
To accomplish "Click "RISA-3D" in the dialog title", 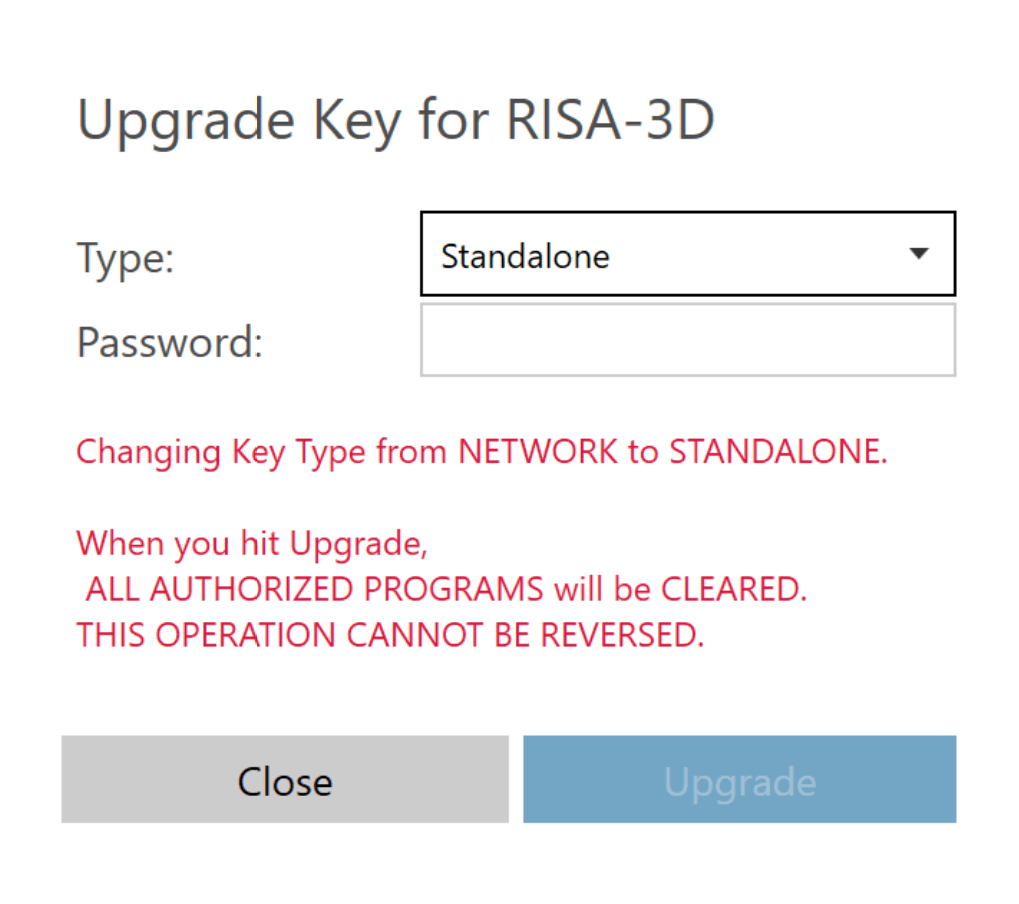I will coord(612,122).
